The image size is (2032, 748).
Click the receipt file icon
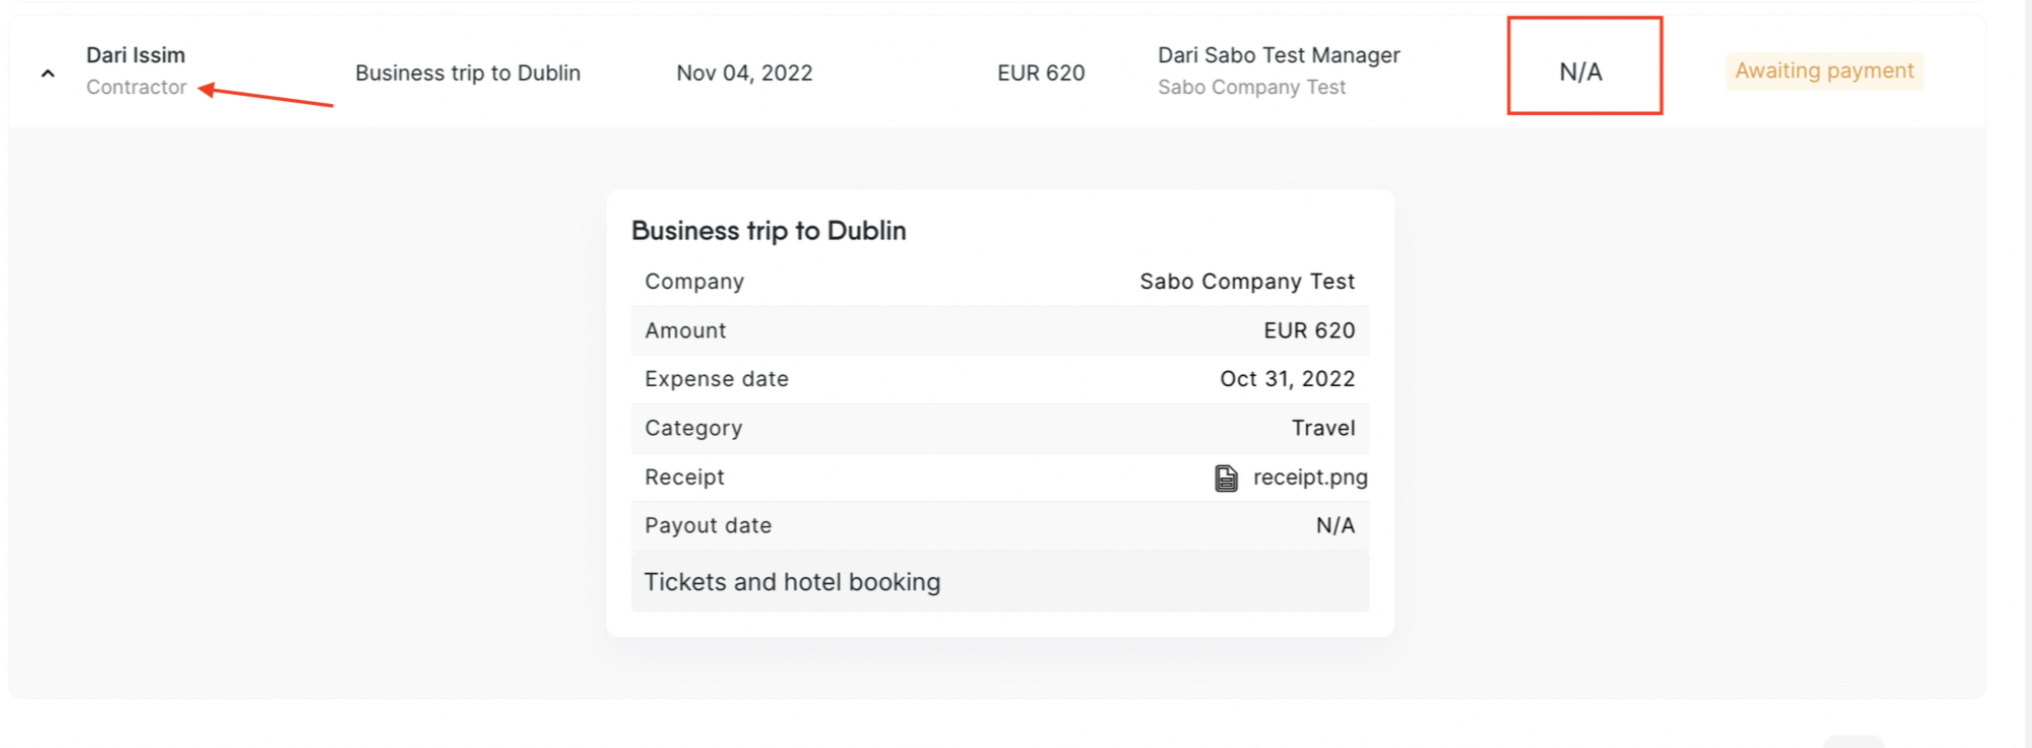pos(1226,478)
